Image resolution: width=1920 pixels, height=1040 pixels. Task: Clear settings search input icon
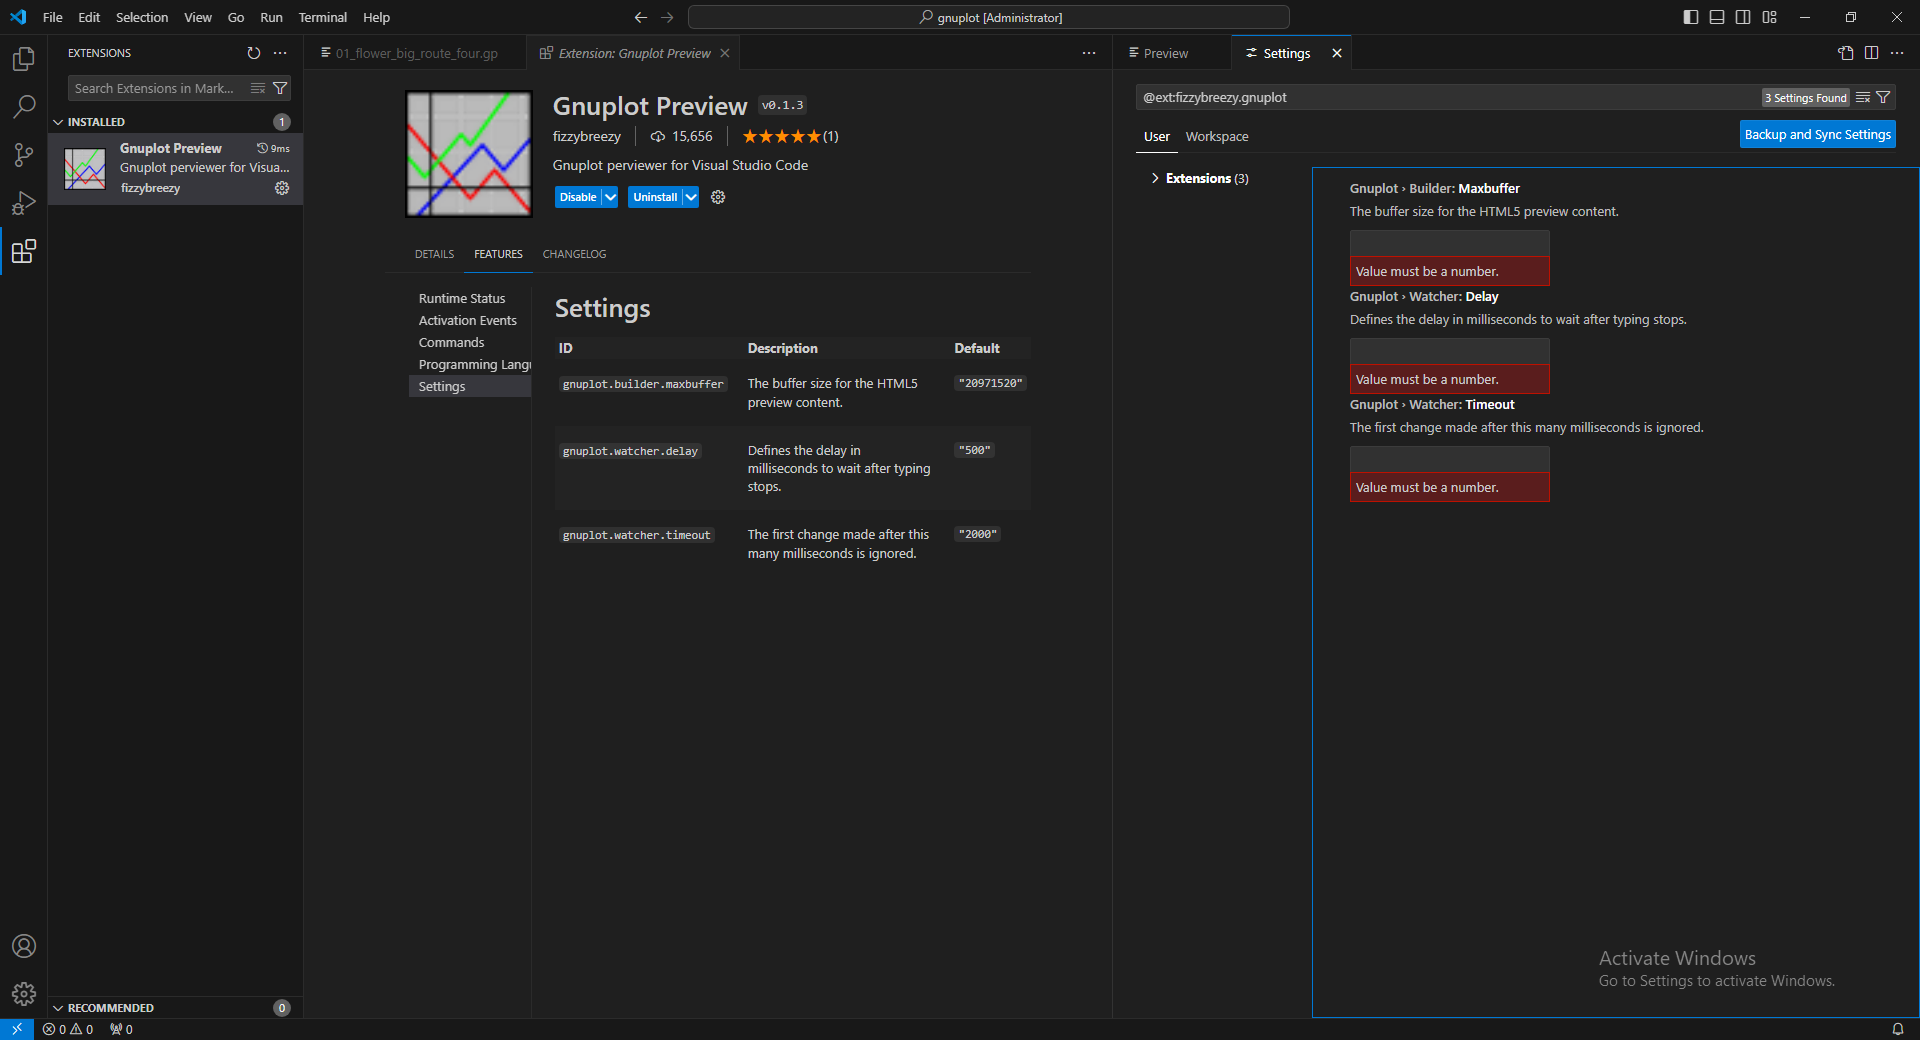click(1863, 98)
